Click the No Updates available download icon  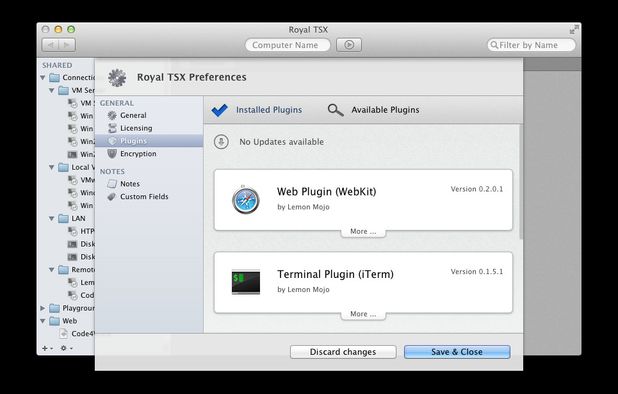[x=221, y=142]
